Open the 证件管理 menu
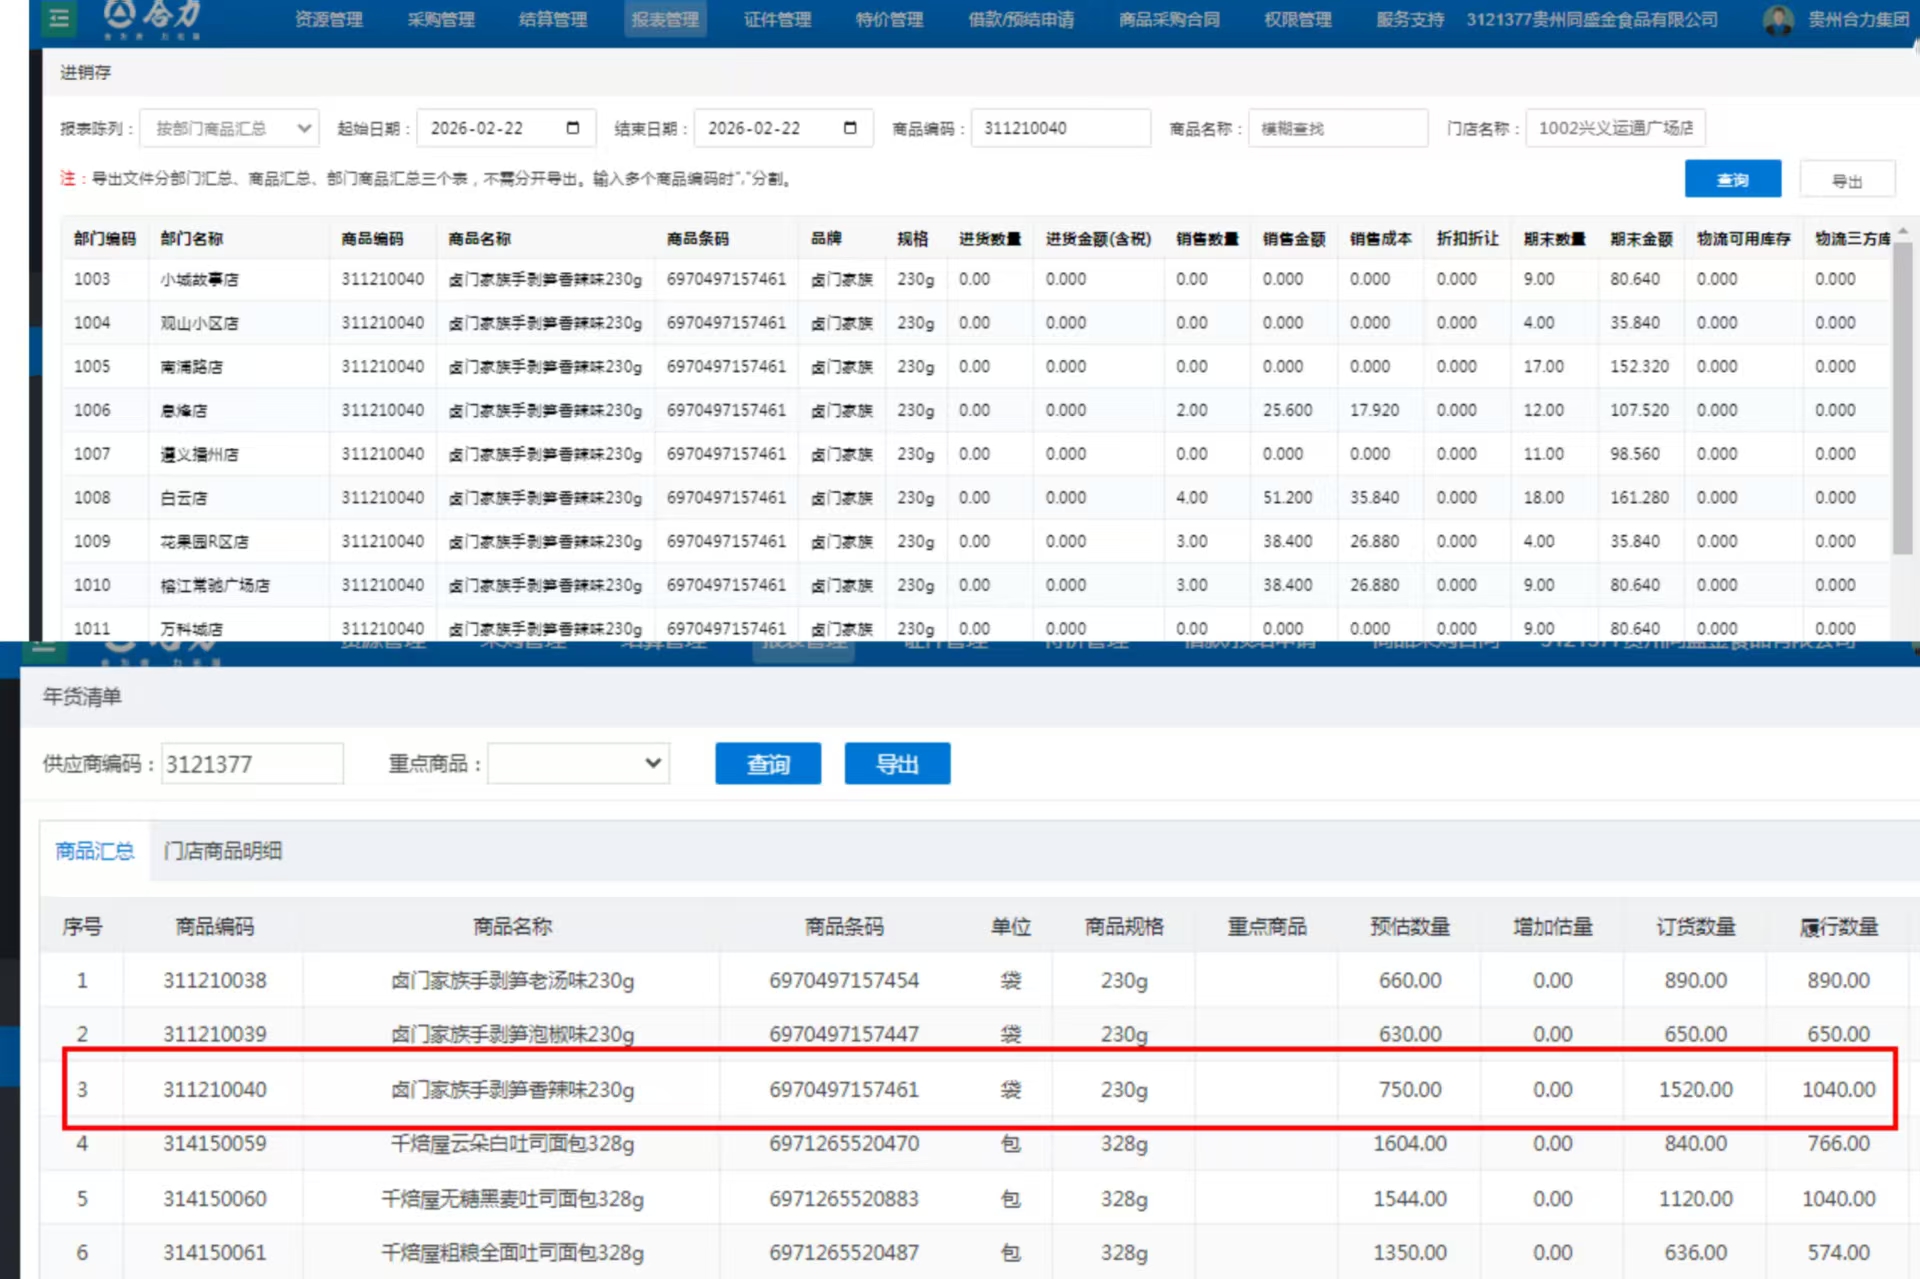The height and width of the screenshot is (1279, 1920). click(777, 19)
